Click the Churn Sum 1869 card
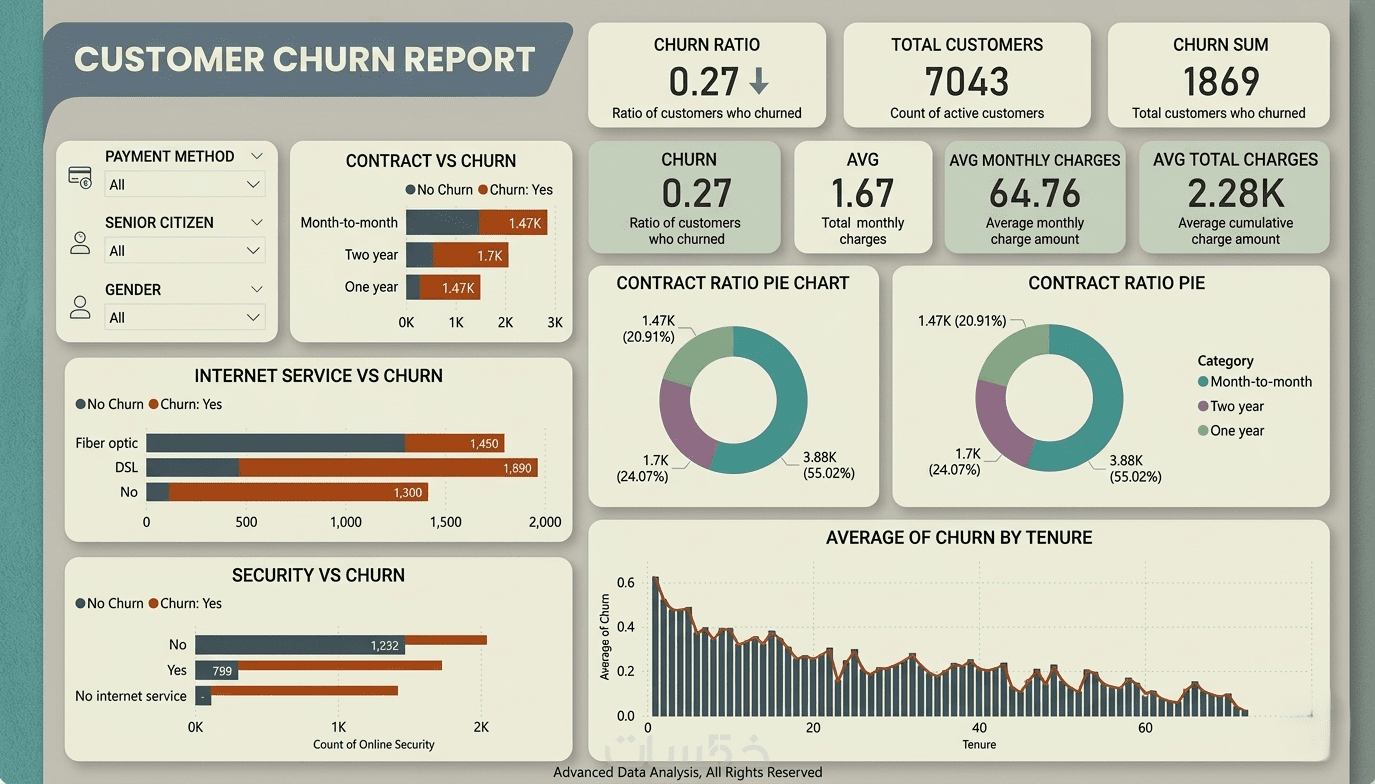The image size is (1375, 784). (1219, 76)
